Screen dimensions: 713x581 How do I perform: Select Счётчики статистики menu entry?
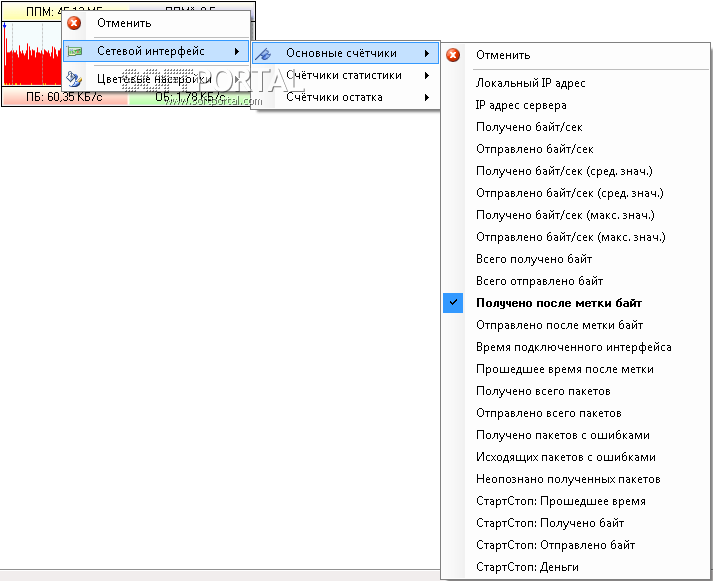click(346, 75)
